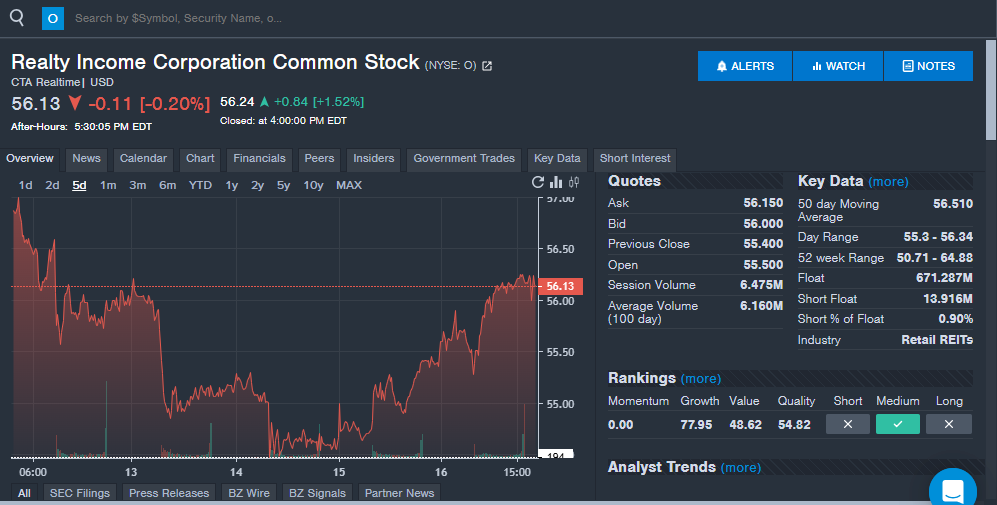Click the Bid value 56.000
The image size is (997, 505).
763,224
